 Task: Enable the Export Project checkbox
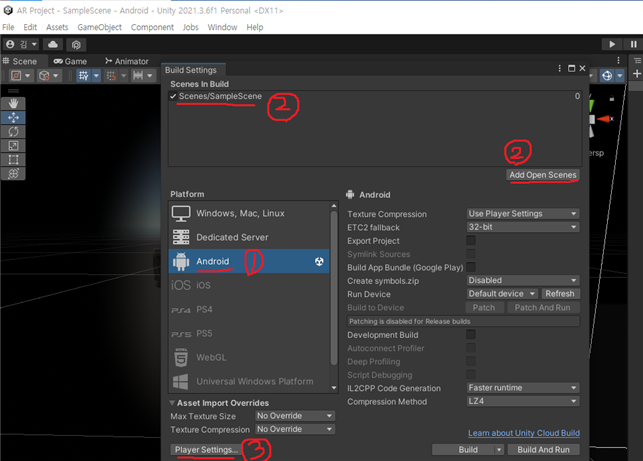pos(471,240)
